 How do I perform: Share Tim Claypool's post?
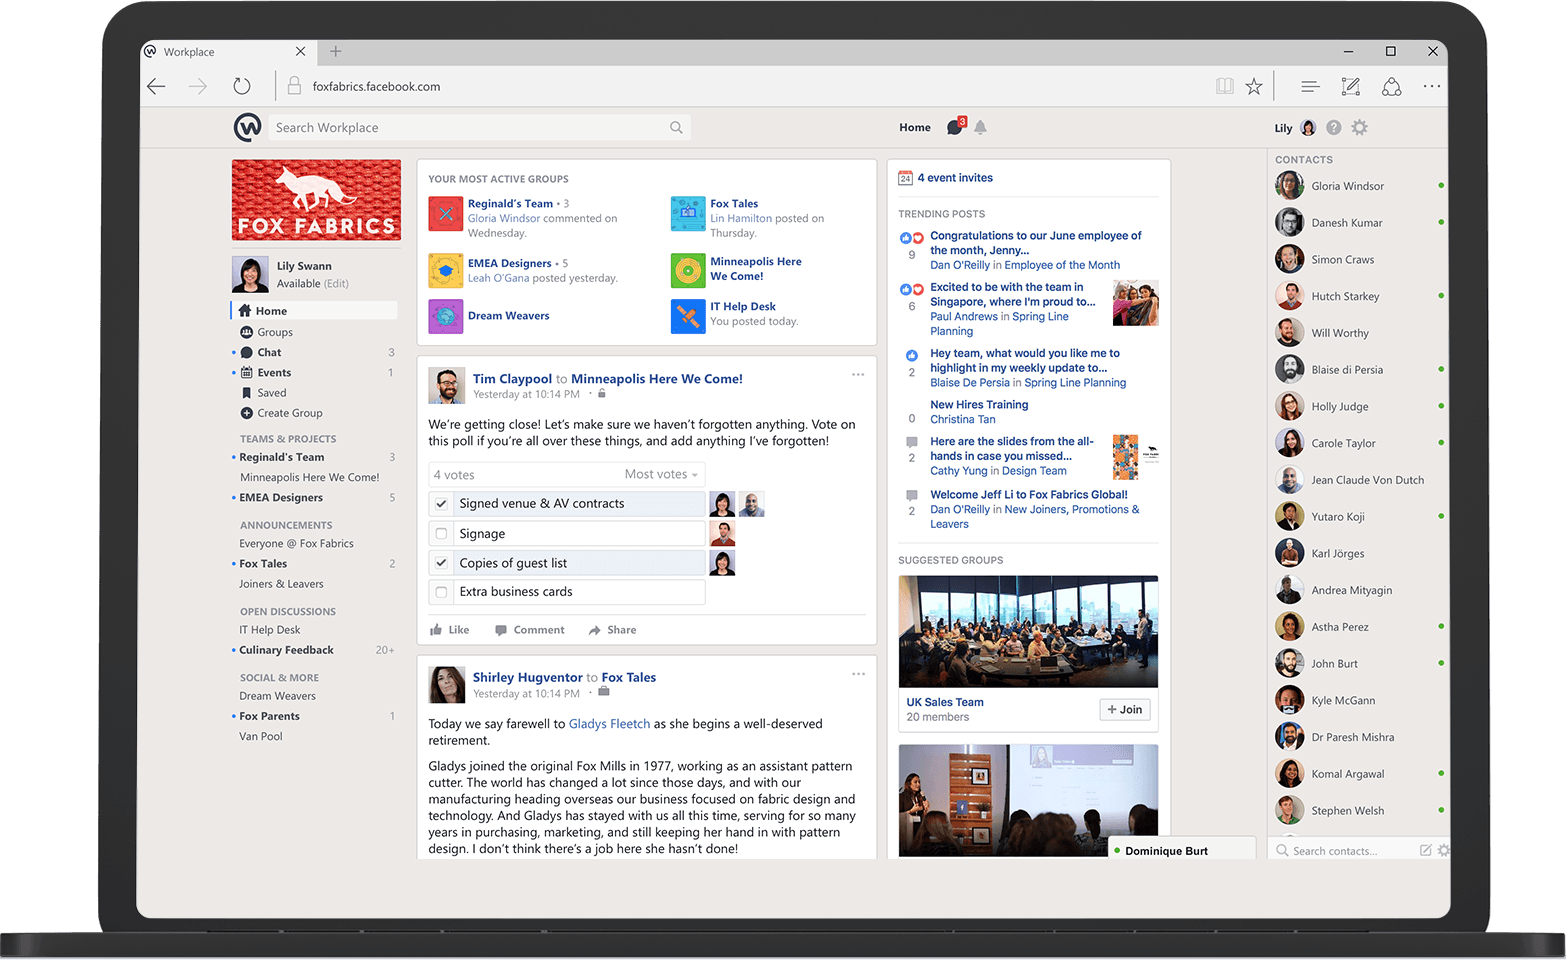(612, 630)
